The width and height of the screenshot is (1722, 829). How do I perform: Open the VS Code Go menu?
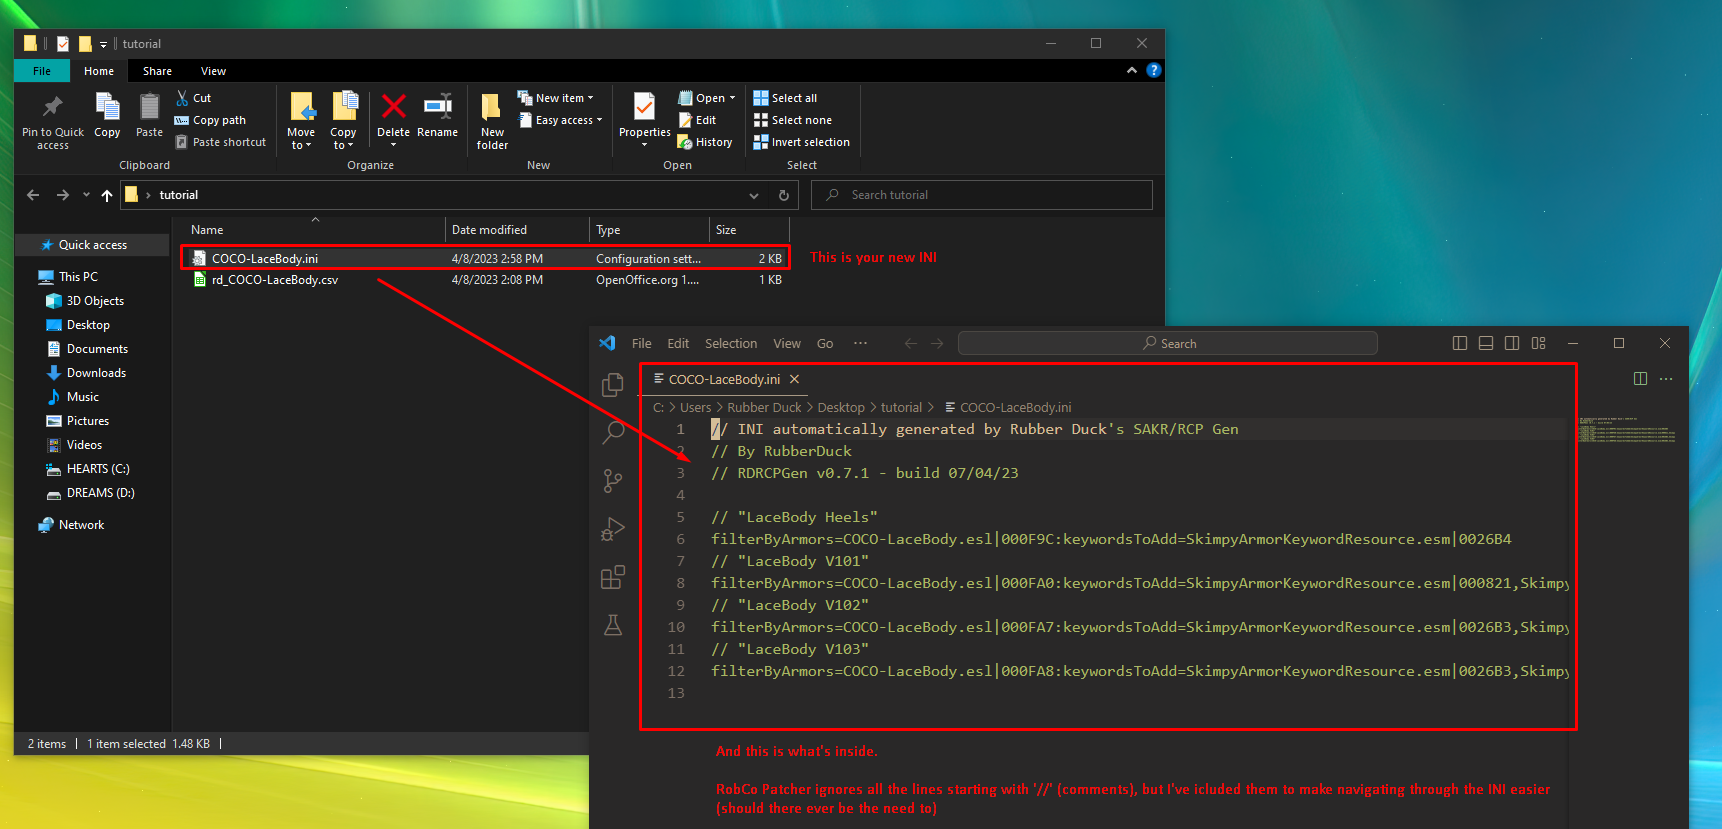(x=825, y=343)
